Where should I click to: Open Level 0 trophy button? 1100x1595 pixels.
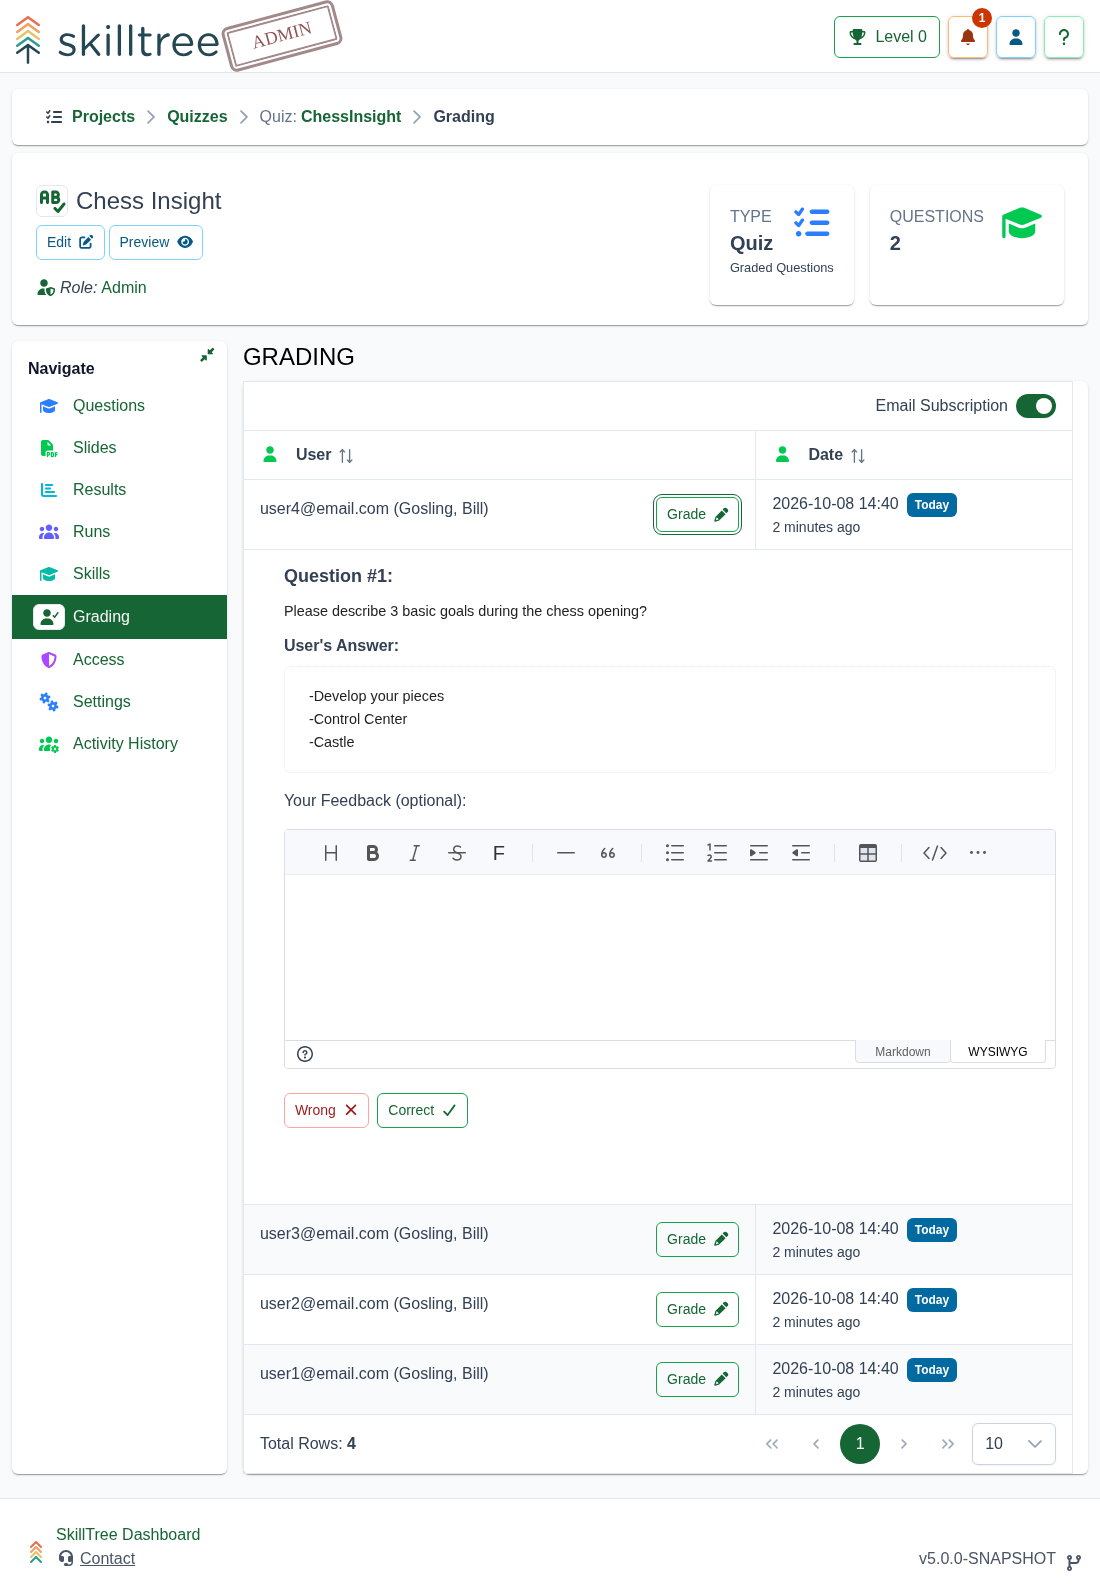887,37
